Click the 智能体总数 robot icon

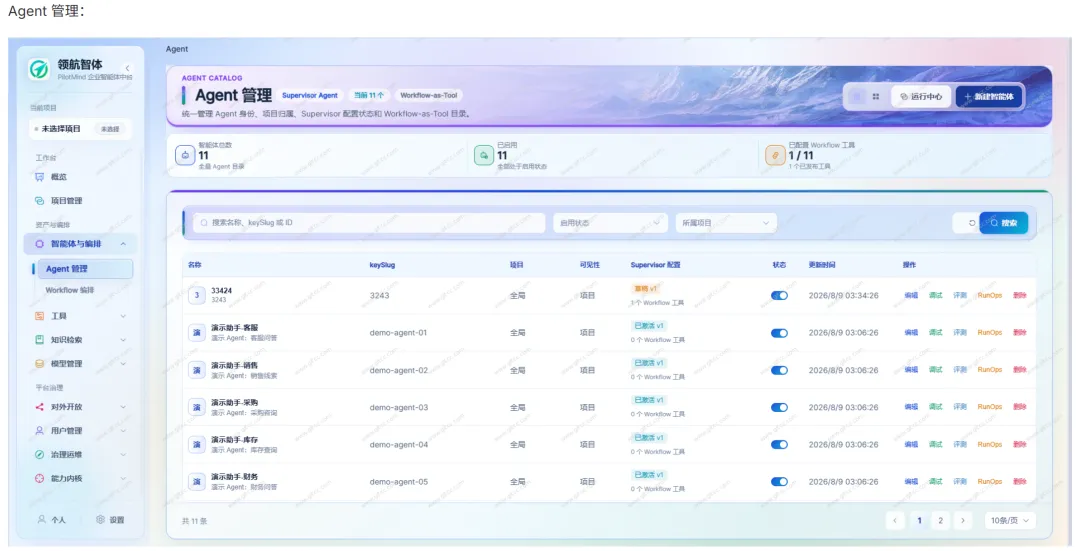(185, 156)
